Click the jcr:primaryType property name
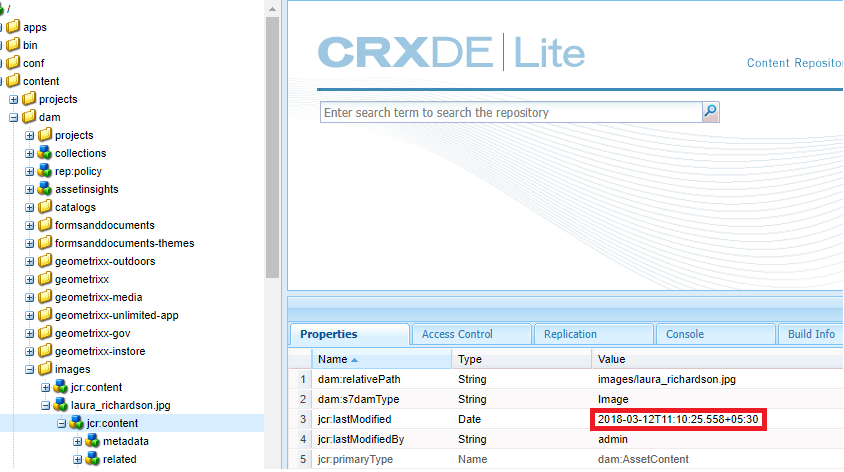The height and width of the screenshot is (472, 844). [x=355, y=459]
